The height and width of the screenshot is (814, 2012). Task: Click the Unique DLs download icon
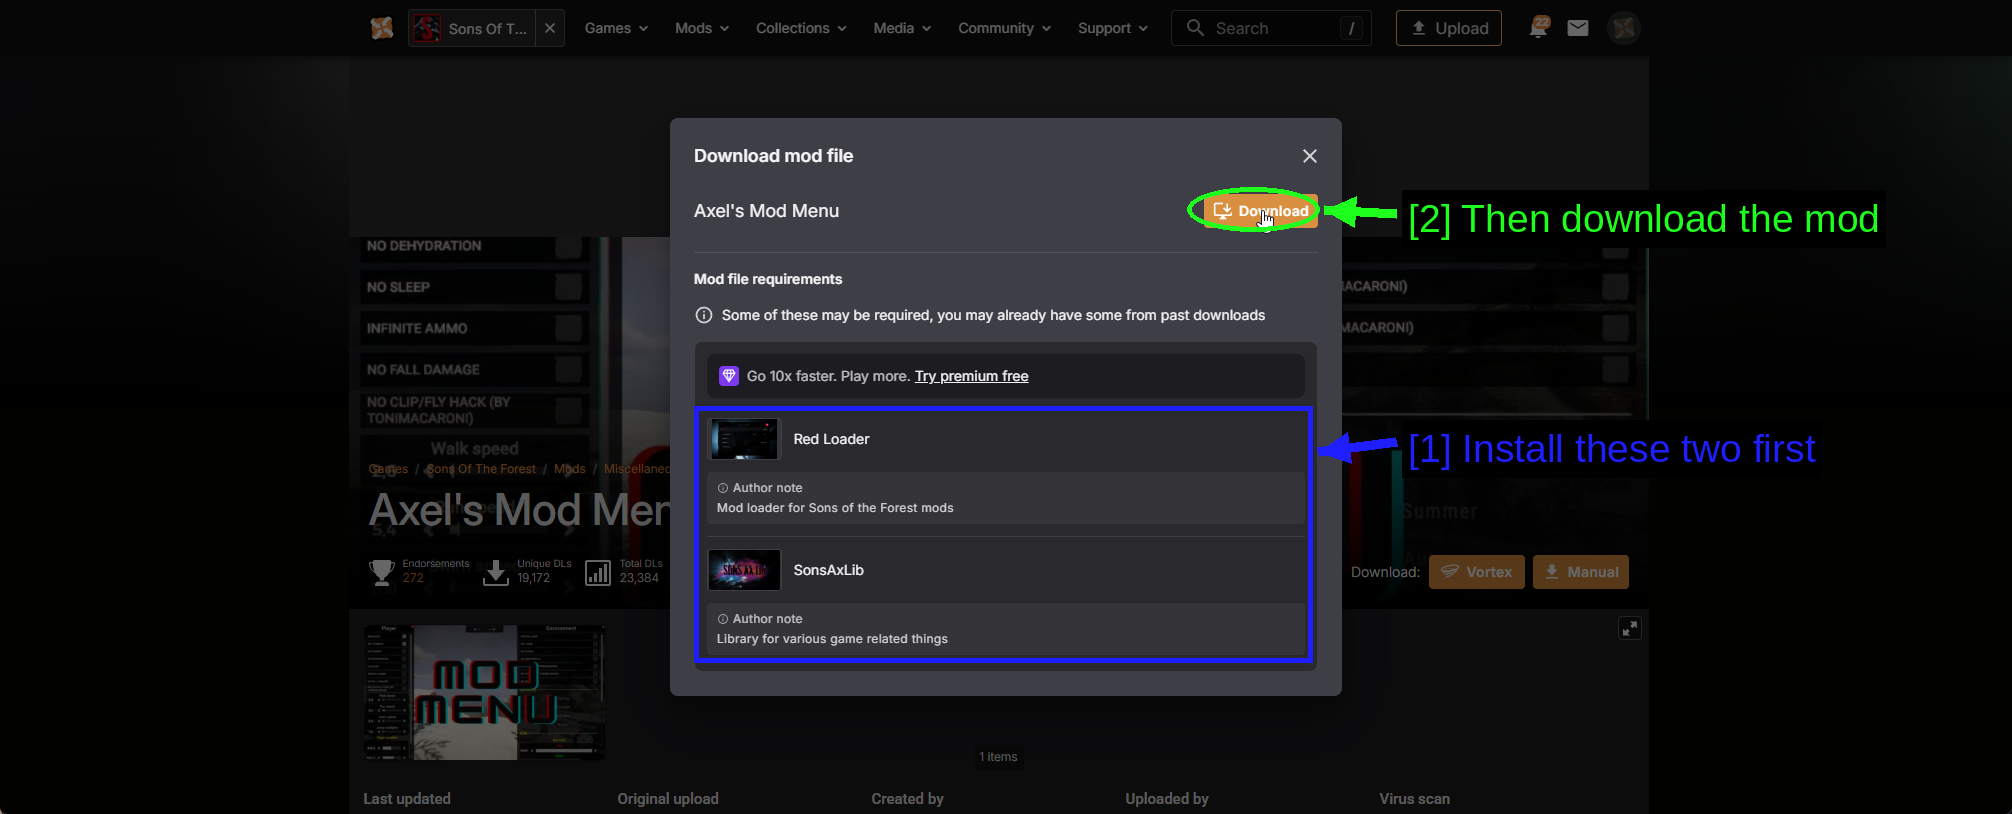pyautogui.click(x=496, y=572)
